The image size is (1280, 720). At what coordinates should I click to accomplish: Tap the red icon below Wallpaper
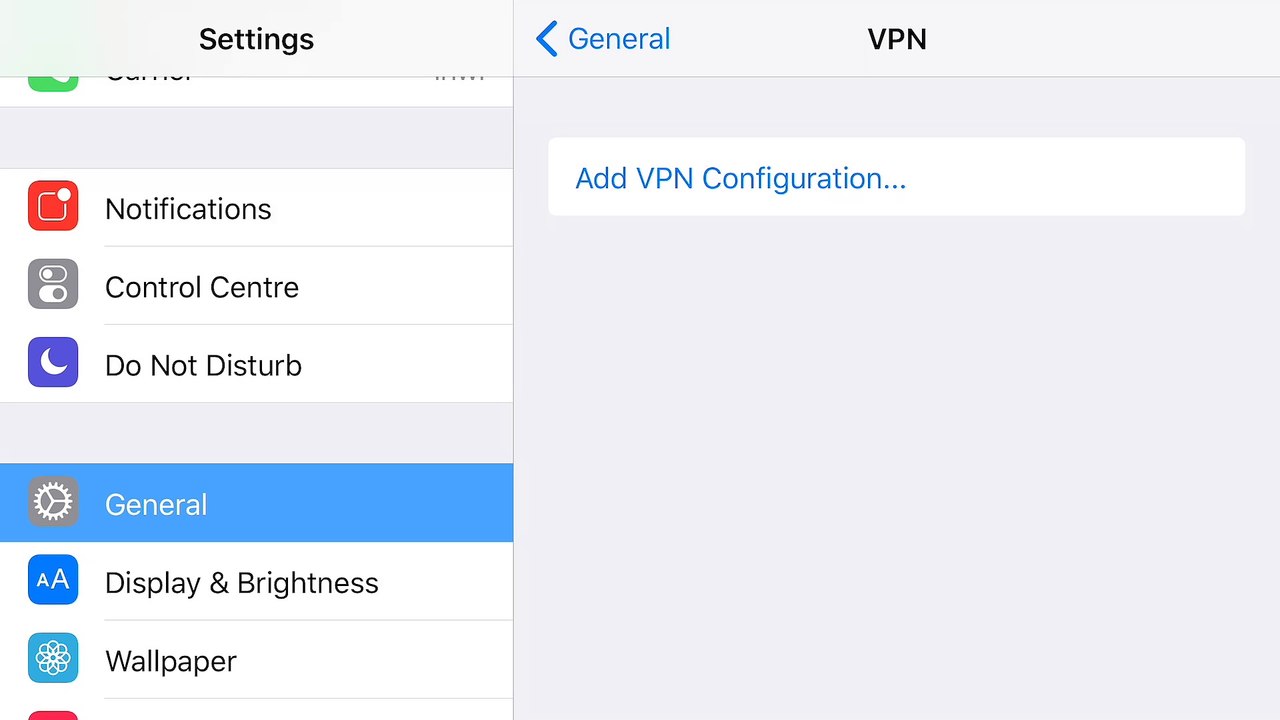coord(53,715)
